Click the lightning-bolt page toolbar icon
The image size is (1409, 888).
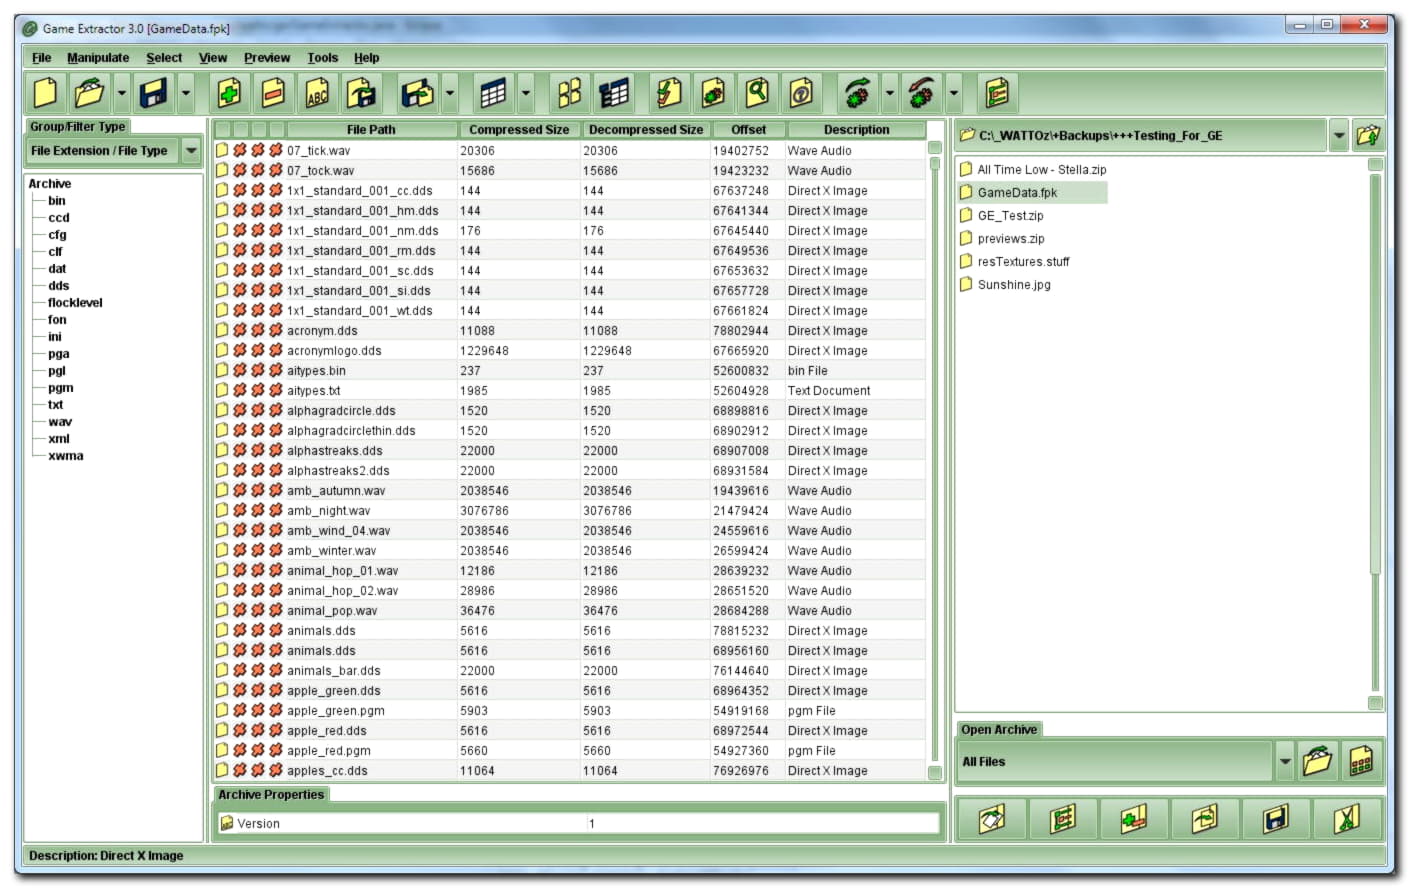(x=669, y=93)
